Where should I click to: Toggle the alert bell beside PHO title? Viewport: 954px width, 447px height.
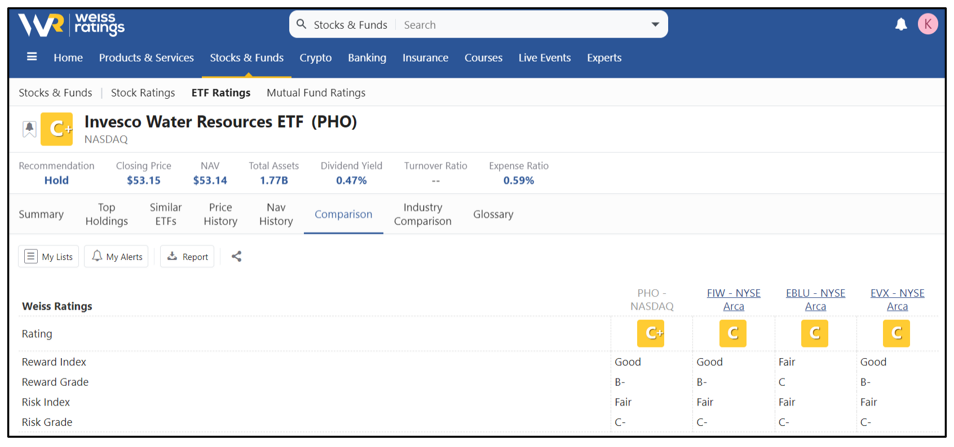[29, 128]
